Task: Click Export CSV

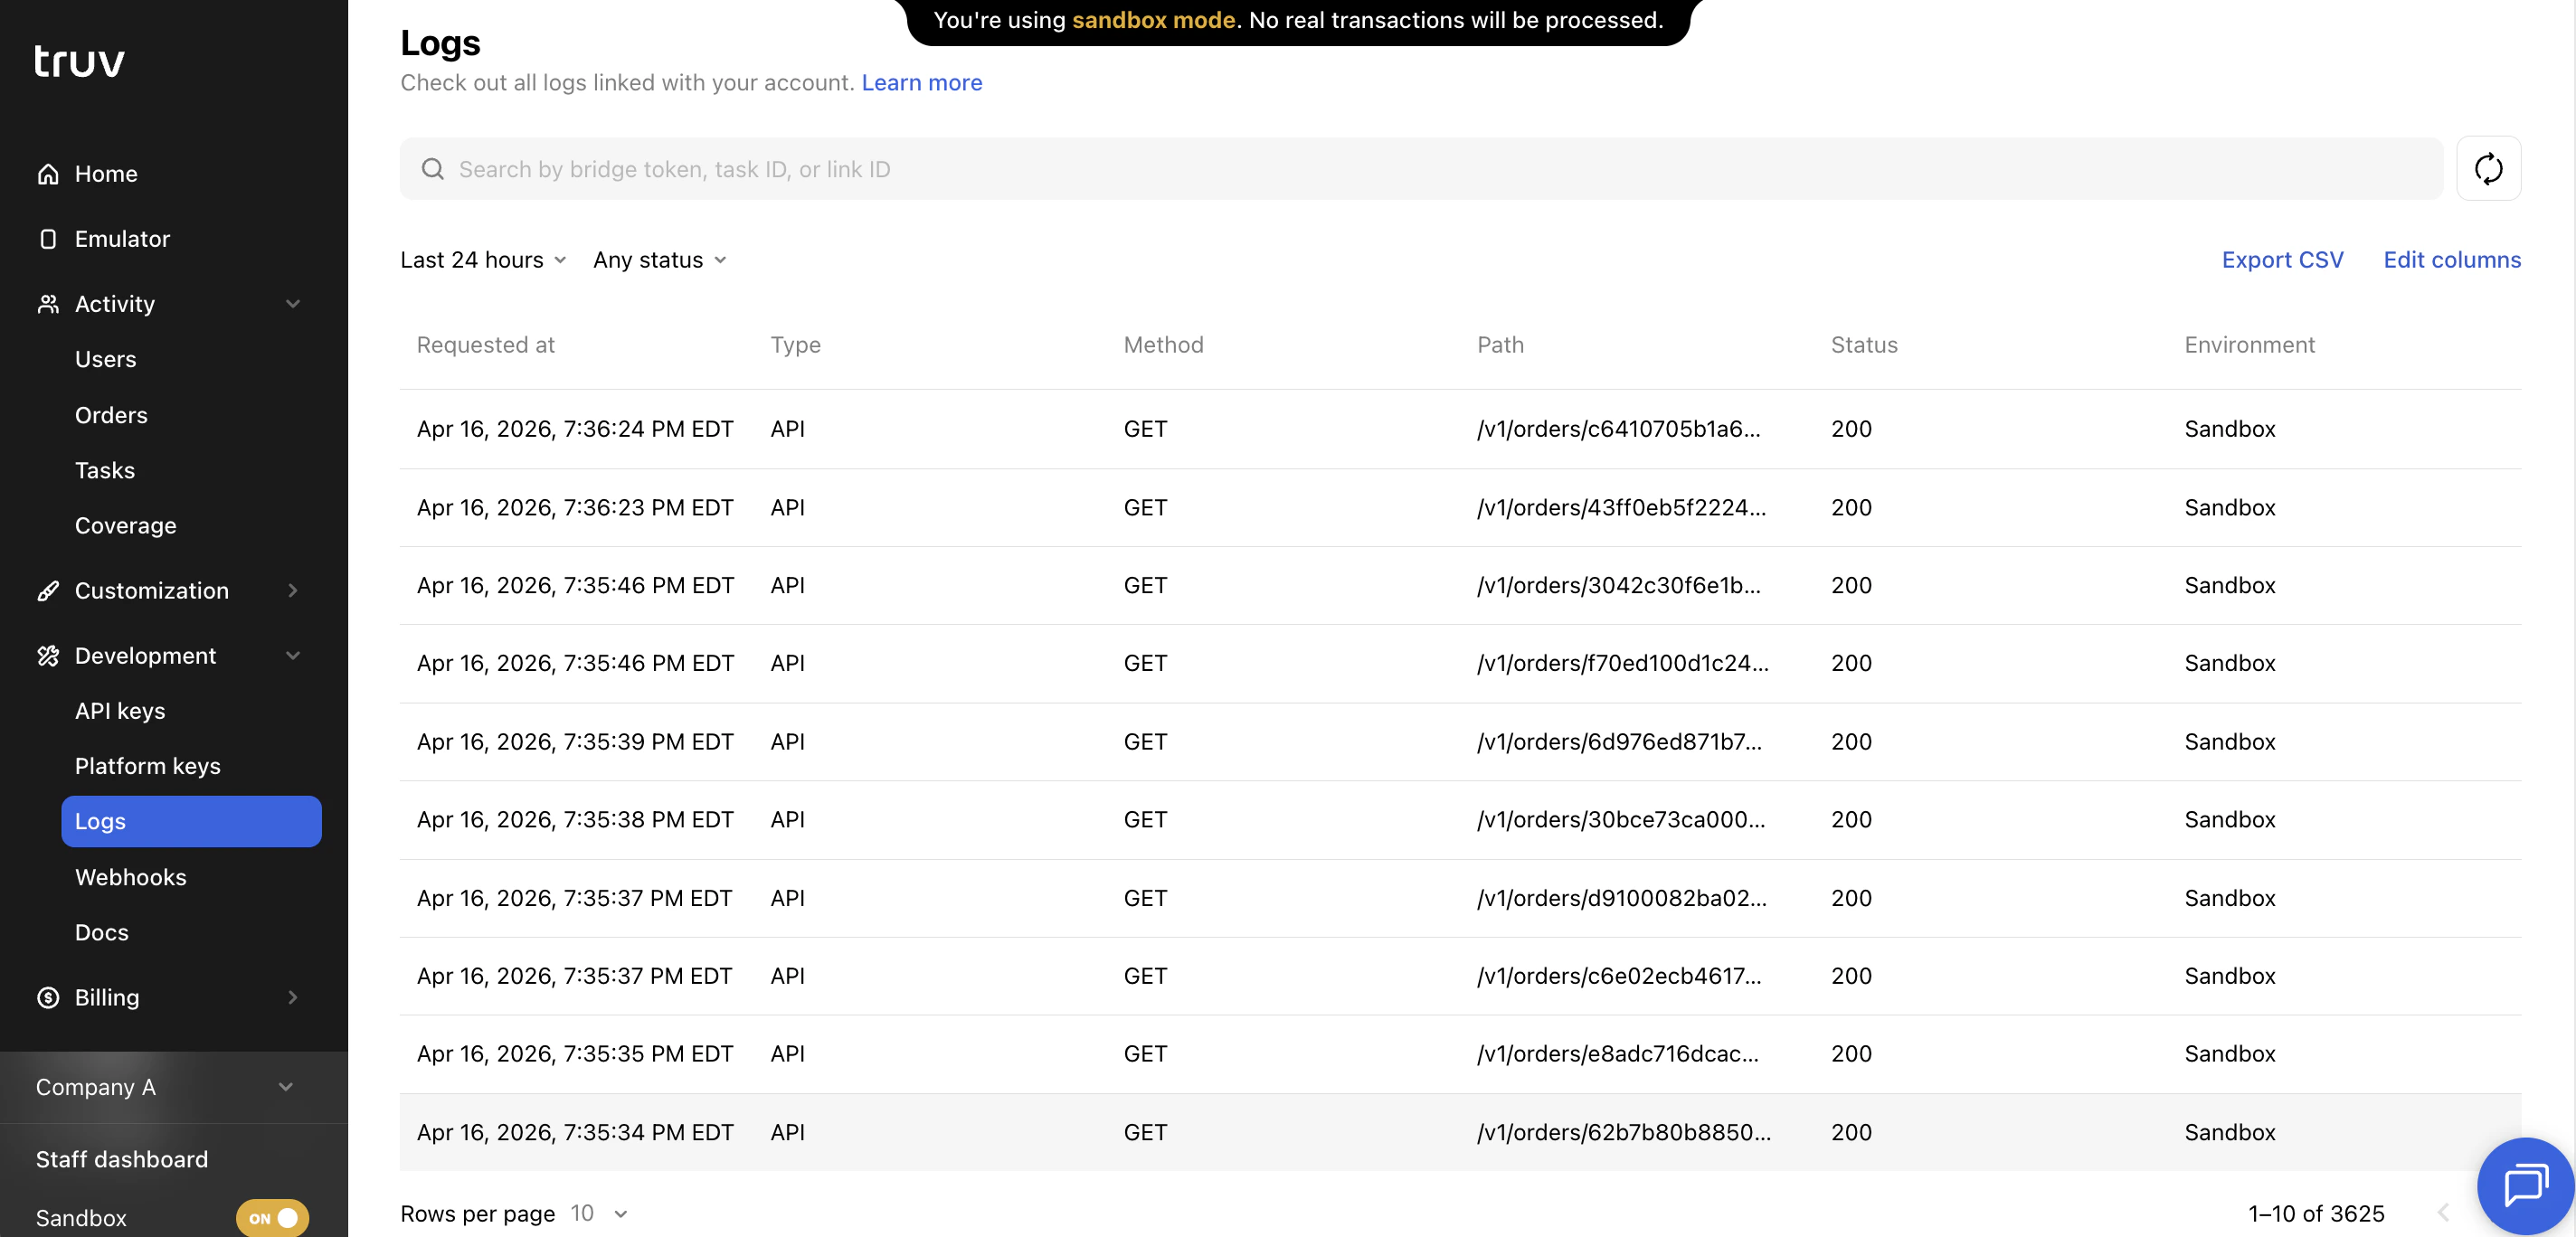Action: (2283, 259)
